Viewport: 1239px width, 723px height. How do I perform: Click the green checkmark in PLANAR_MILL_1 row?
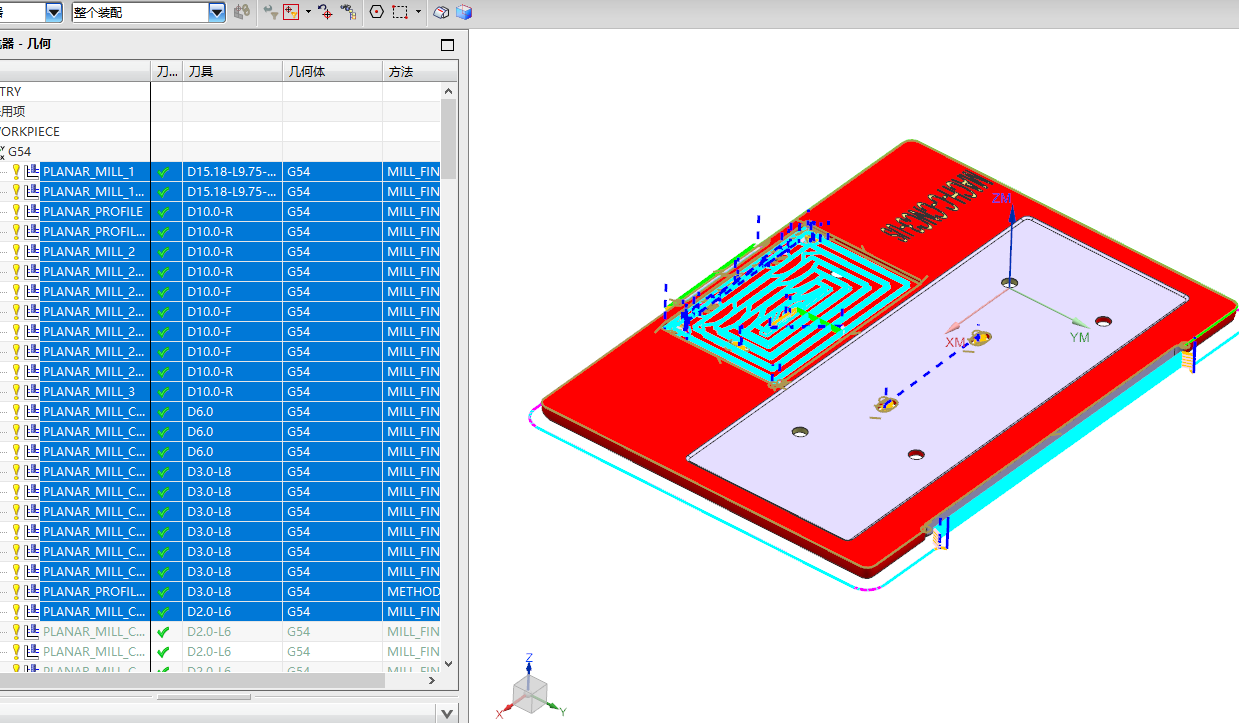click(x=164, y=172)
